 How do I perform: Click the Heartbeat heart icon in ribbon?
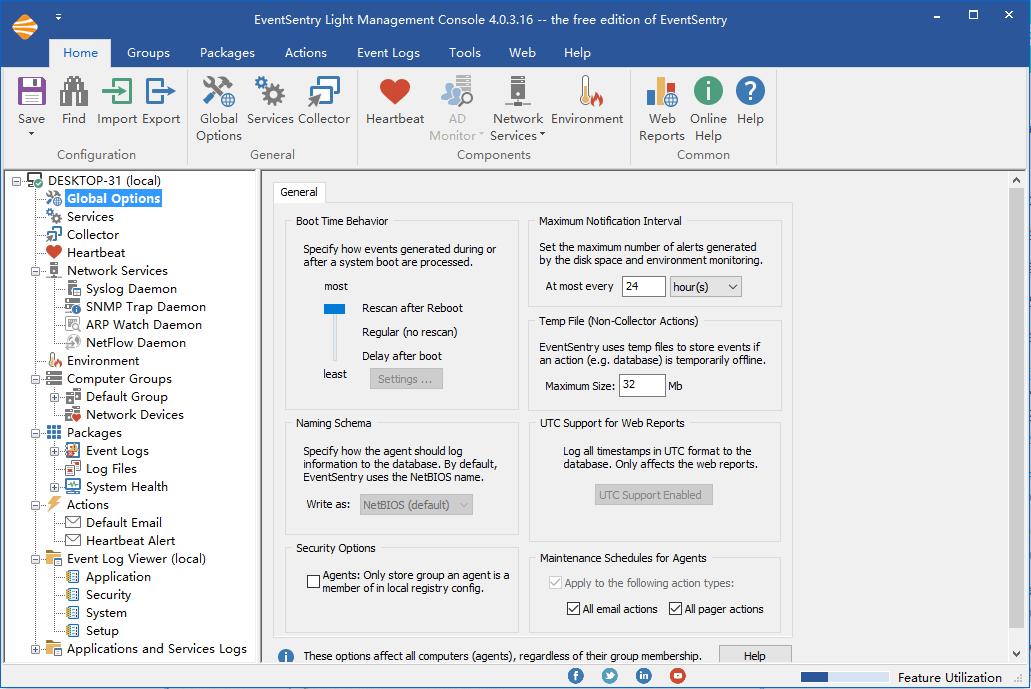tap(395, 91)
